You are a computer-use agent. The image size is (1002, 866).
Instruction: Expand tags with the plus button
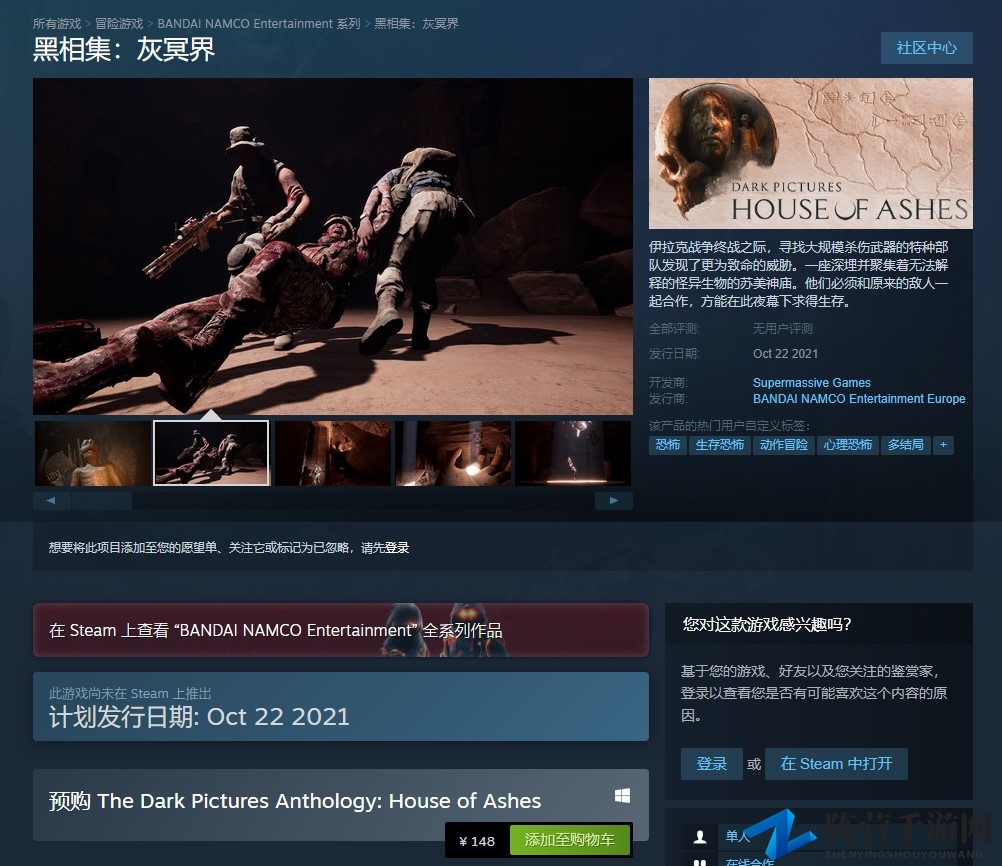[943, 445]
